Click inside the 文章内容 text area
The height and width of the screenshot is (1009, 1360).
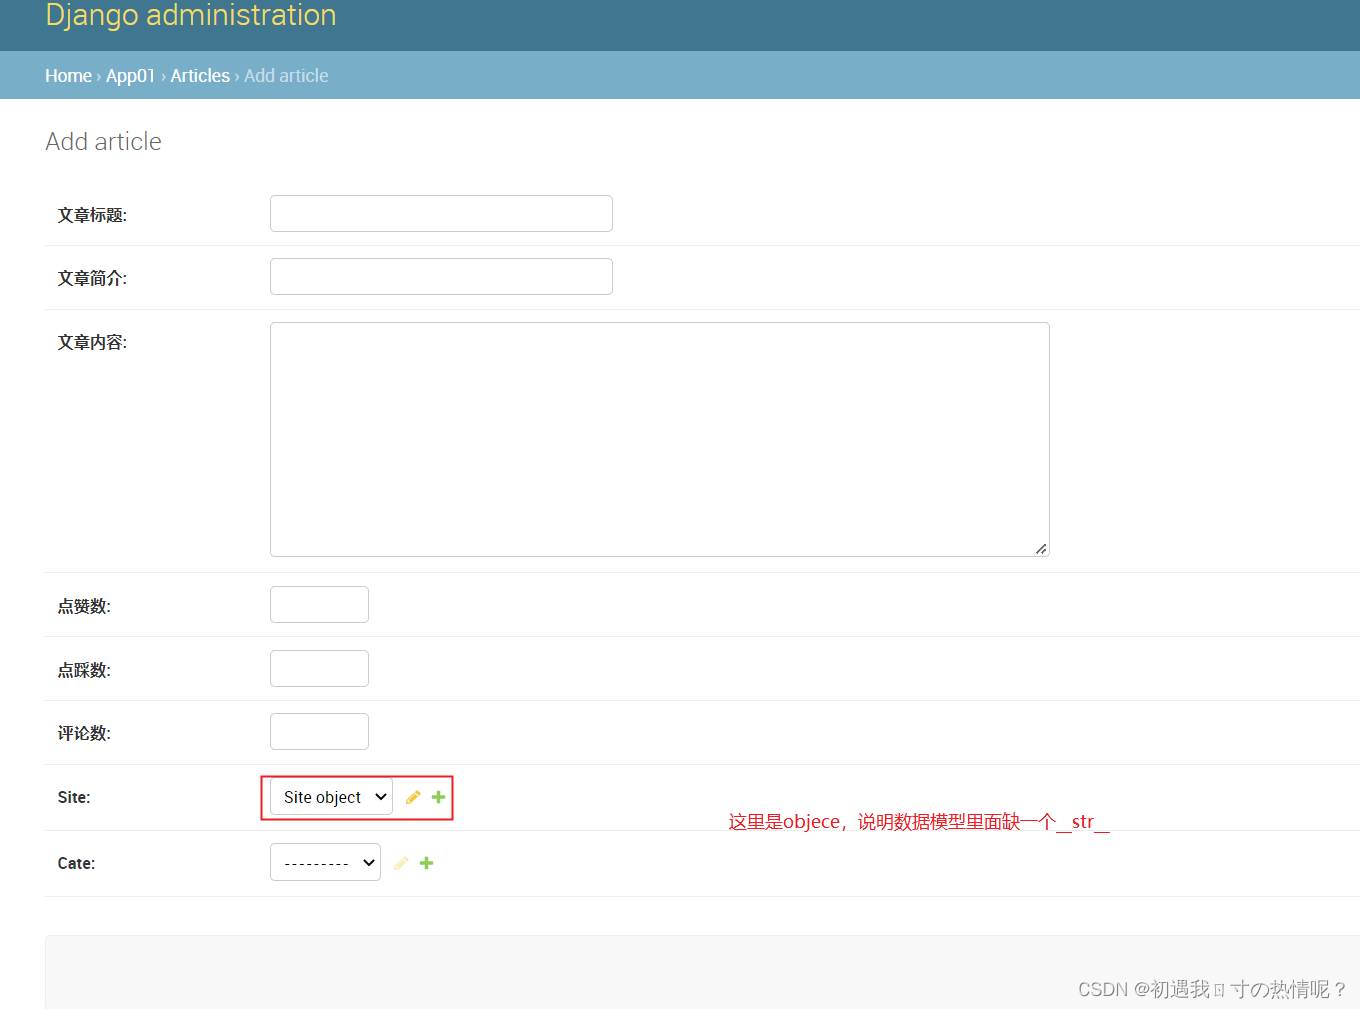(659, 439)
